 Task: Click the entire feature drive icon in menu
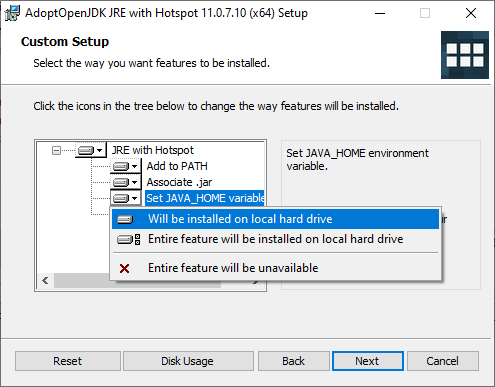click(x=129, y=239)
